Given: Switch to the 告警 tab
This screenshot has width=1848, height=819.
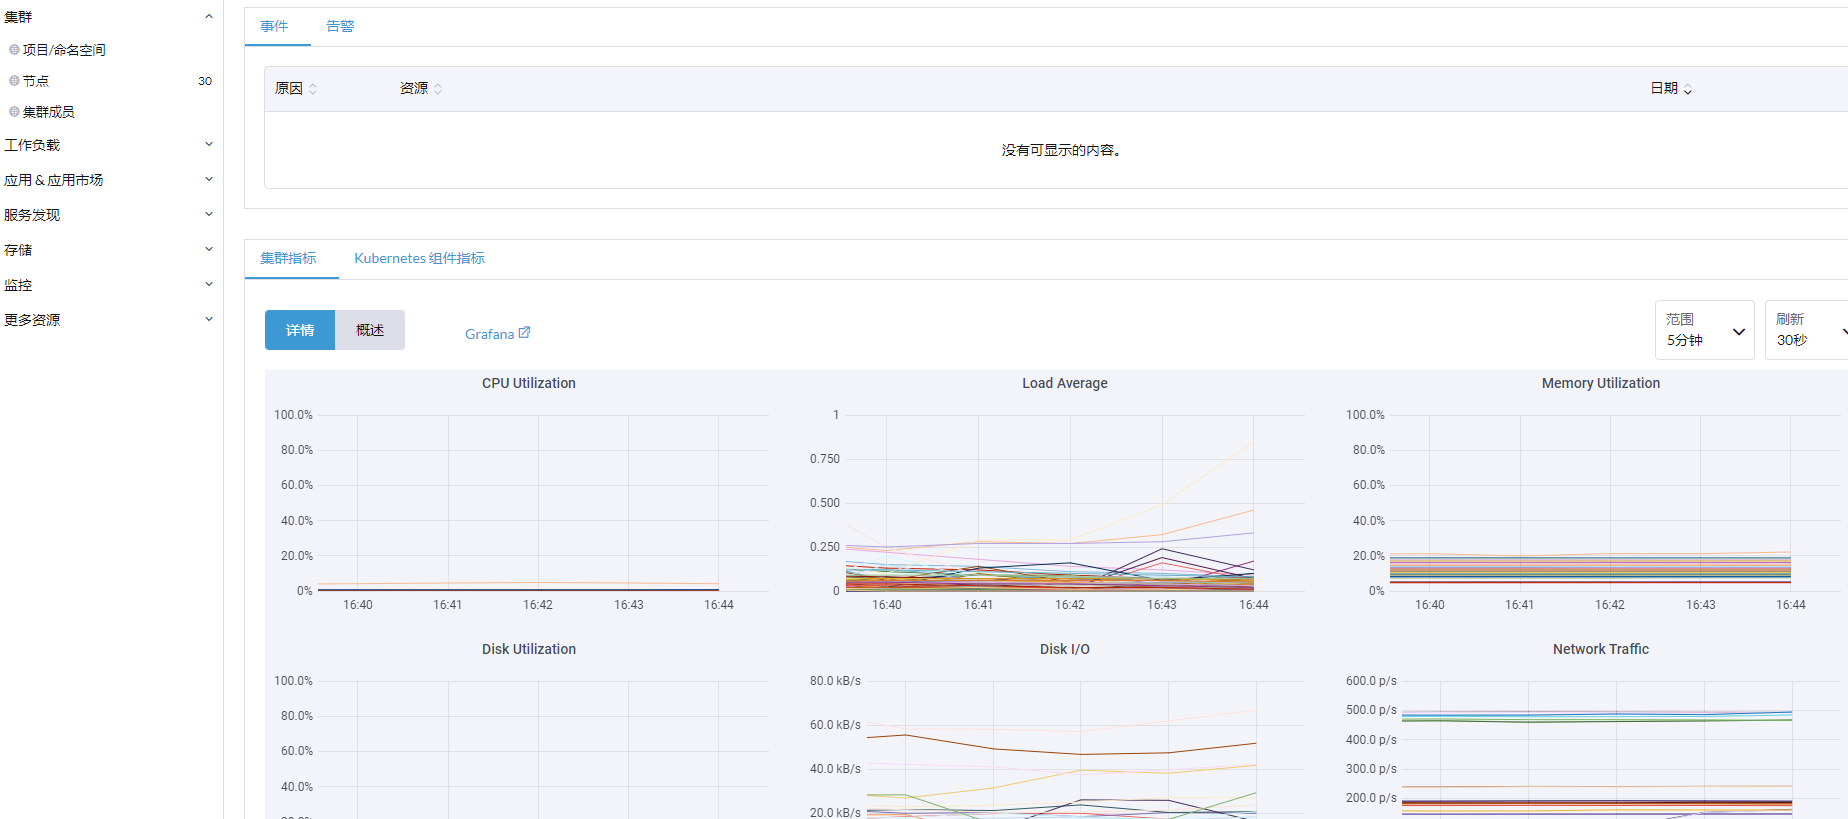Looking at the screenshot, I should pos(340,26).
